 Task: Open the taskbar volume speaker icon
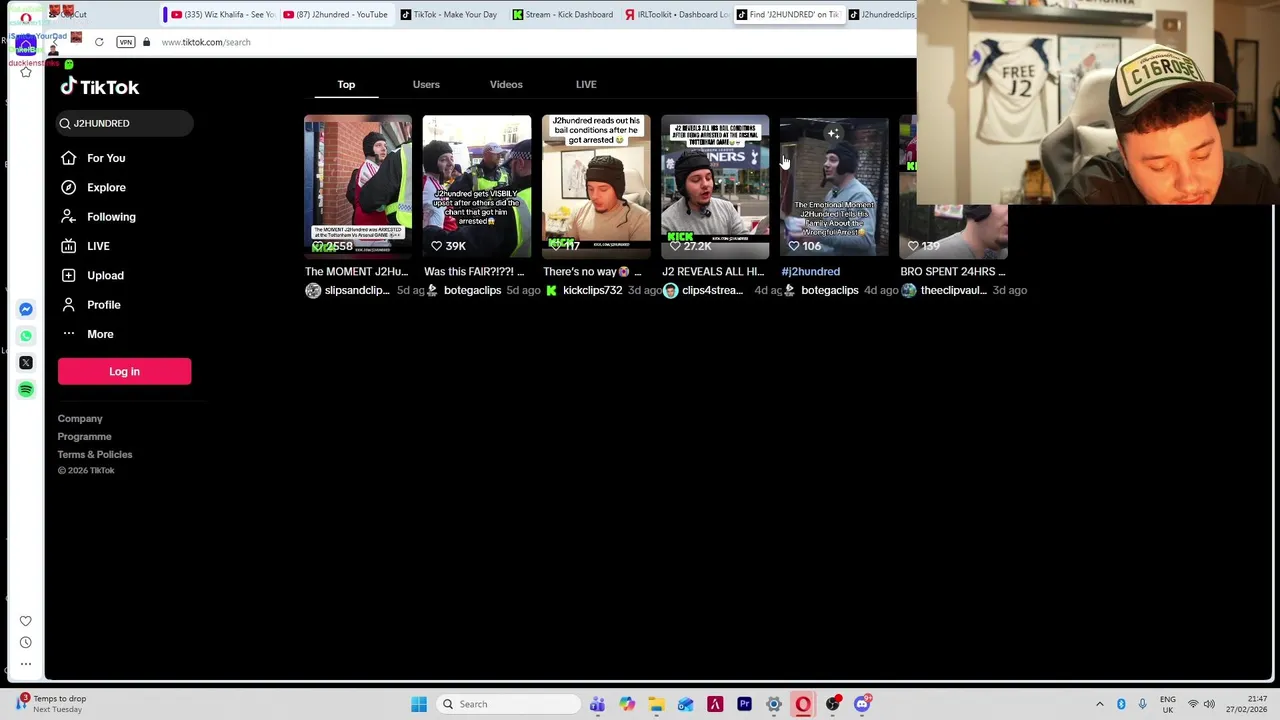[x=1209, y=704]
